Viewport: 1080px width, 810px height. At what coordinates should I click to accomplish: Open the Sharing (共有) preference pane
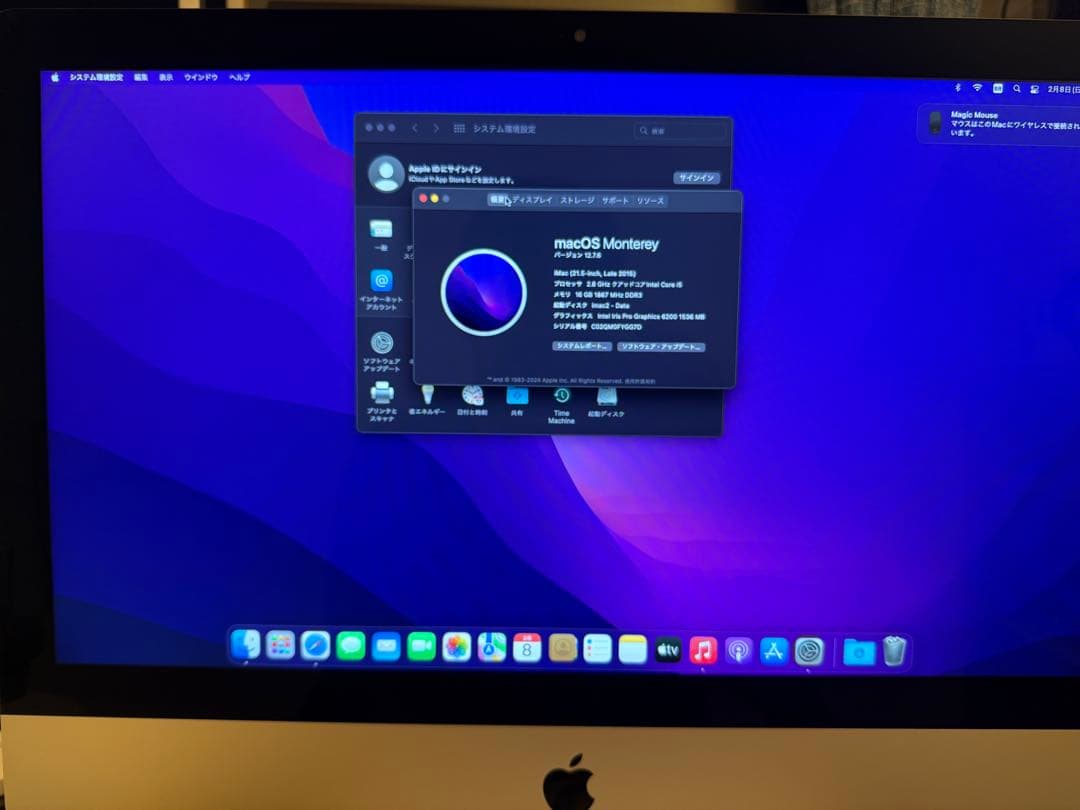click(517, 397)
